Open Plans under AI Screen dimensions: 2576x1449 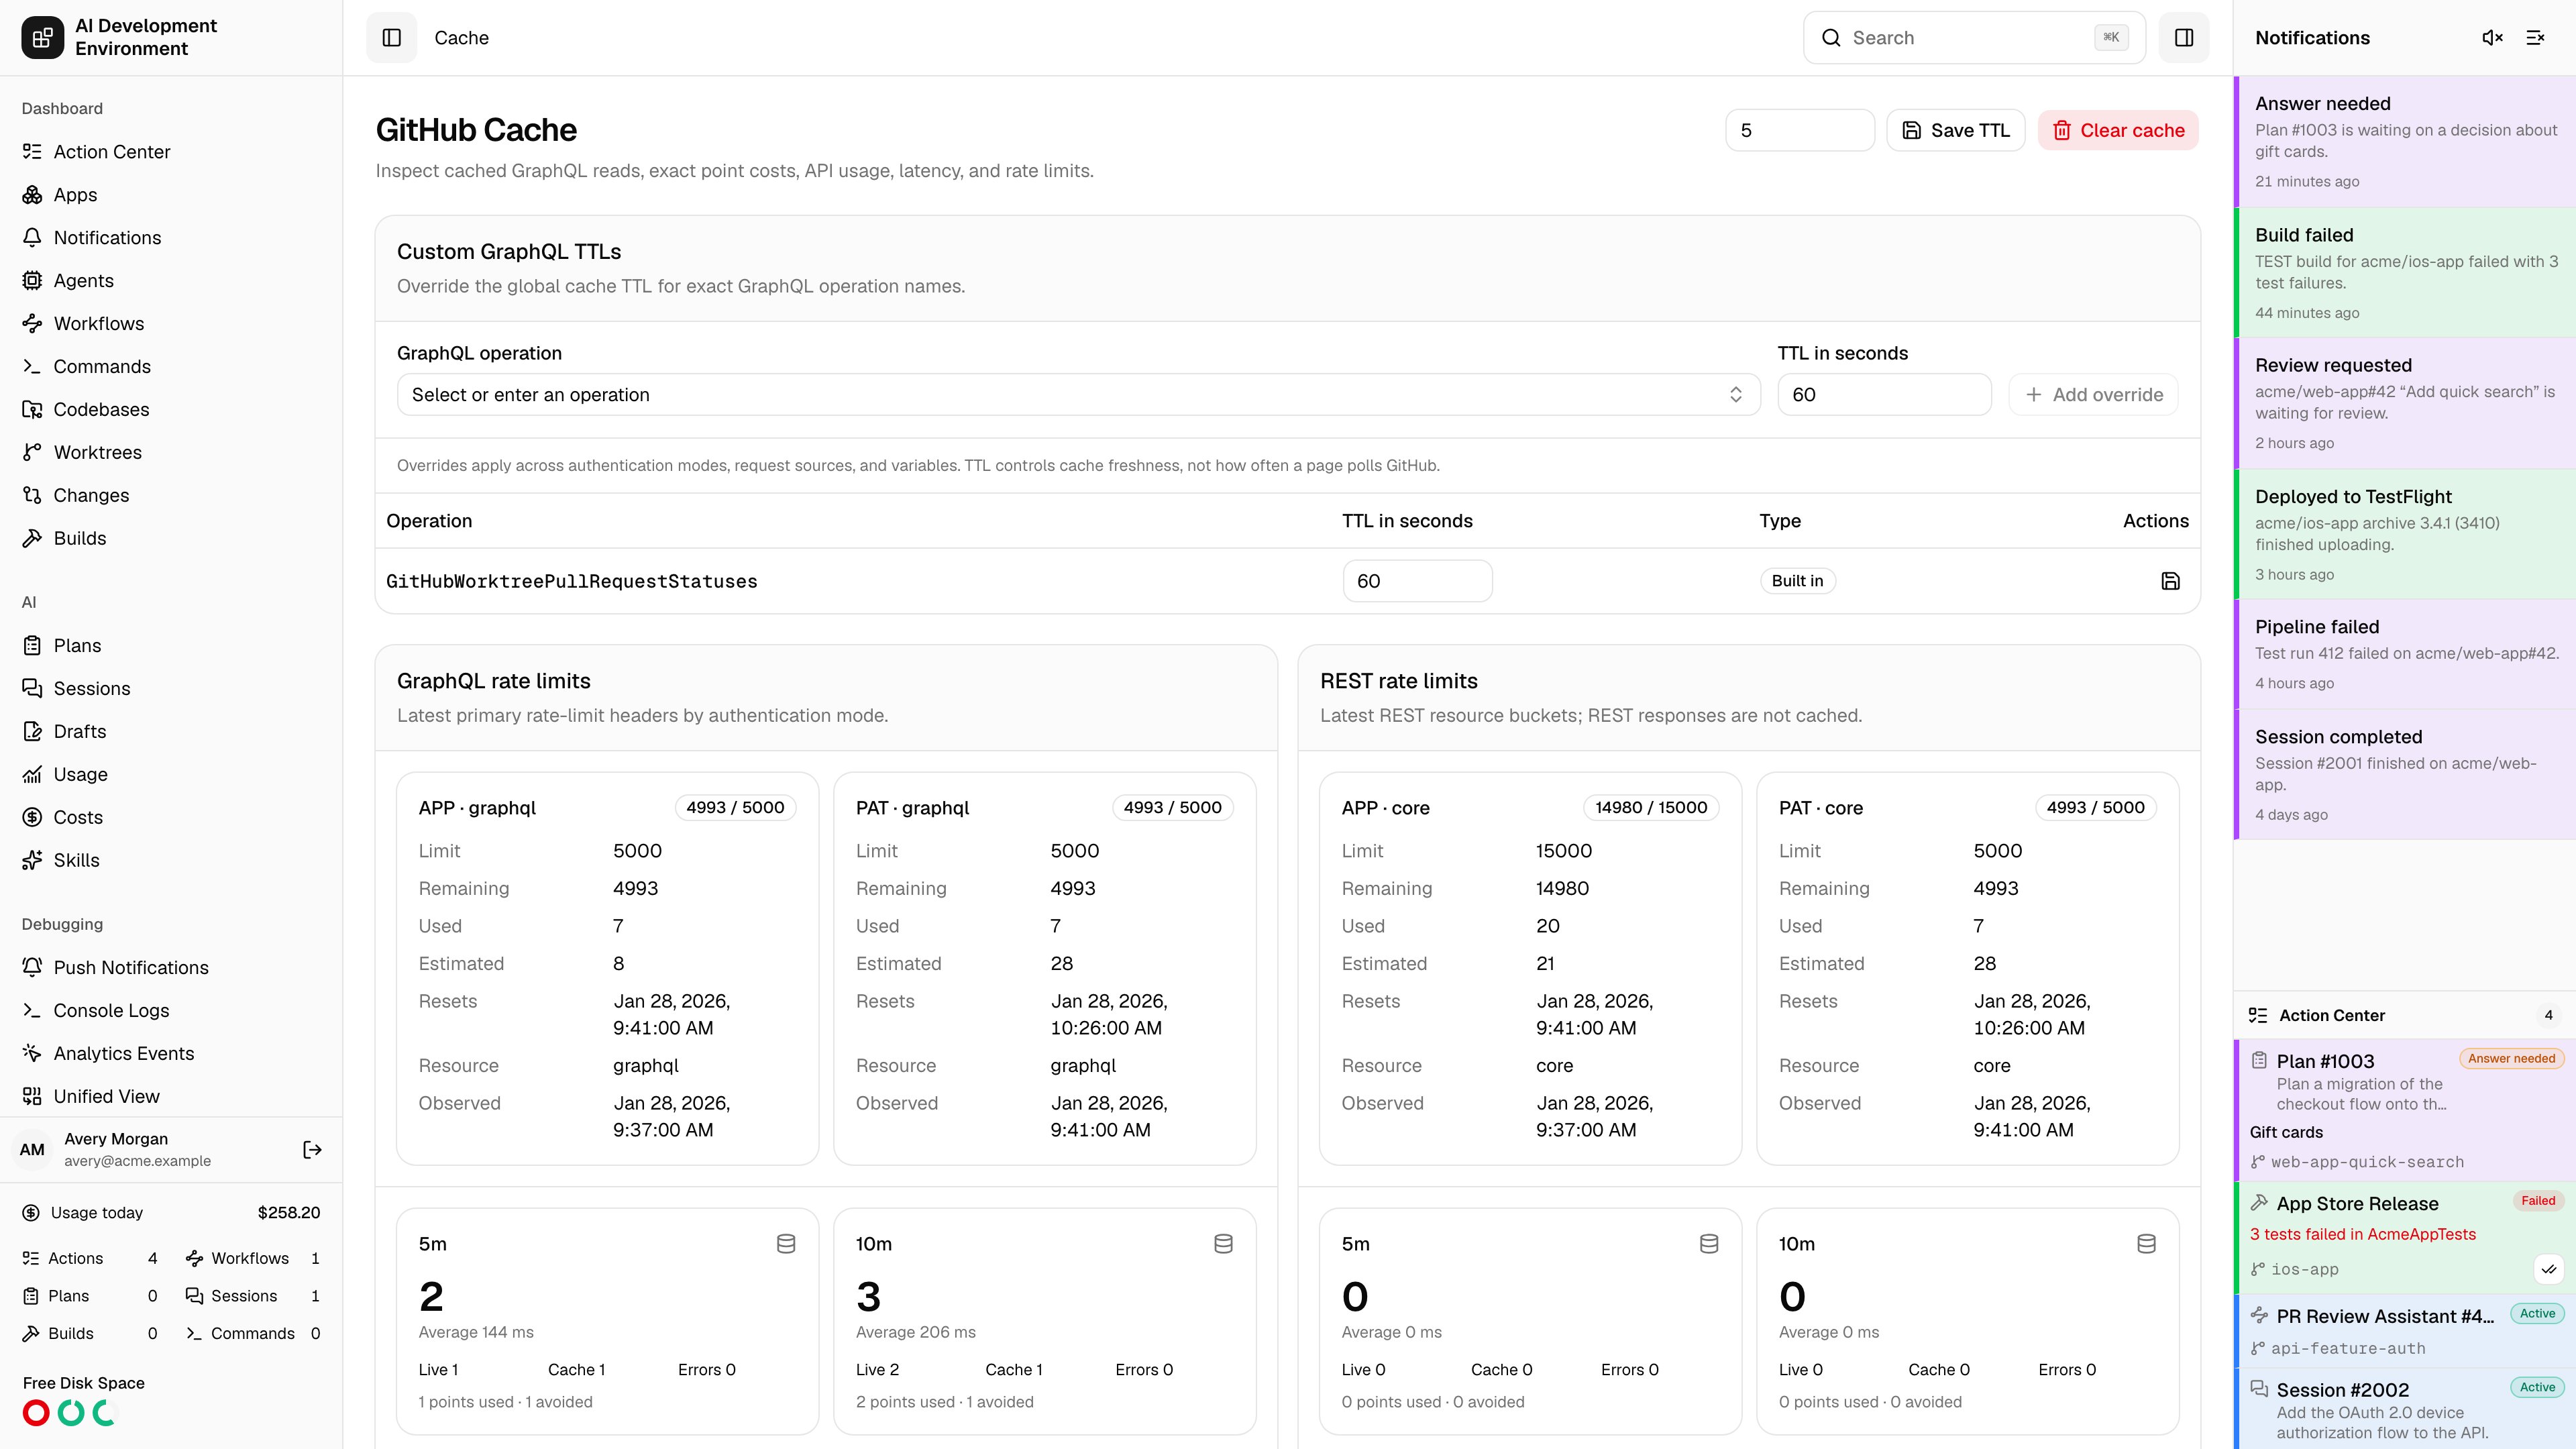171,646
